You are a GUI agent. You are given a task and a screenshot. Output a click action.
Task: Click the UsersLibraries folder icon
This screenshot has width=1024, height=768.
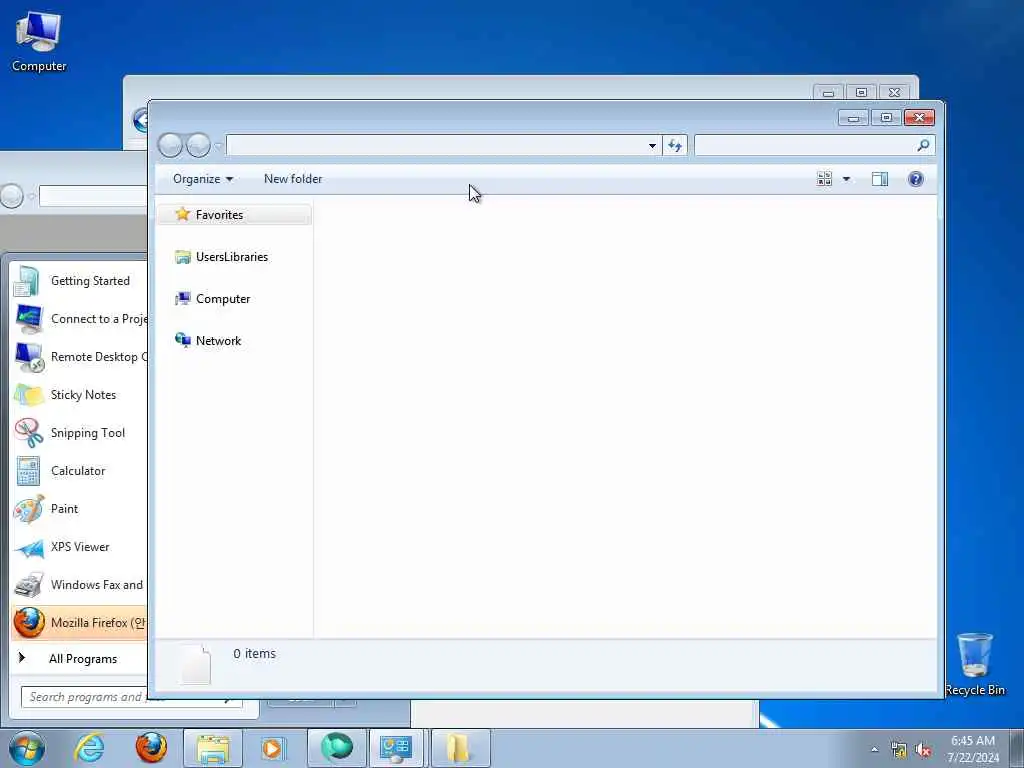183,257
